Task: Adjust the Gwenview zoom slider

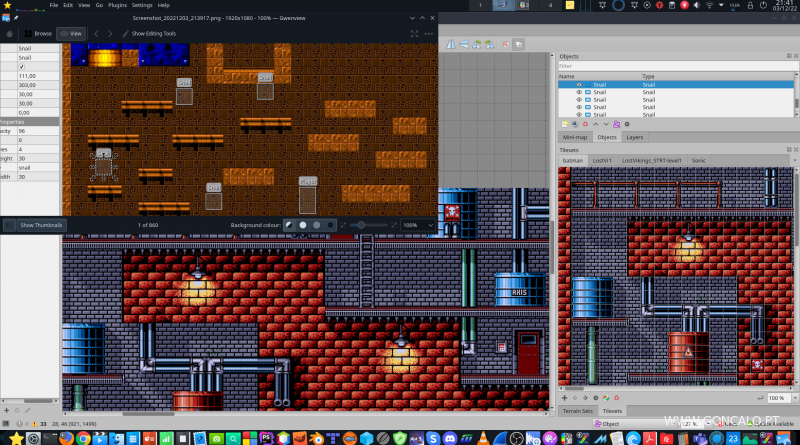Action: click(x=368, y=225)
